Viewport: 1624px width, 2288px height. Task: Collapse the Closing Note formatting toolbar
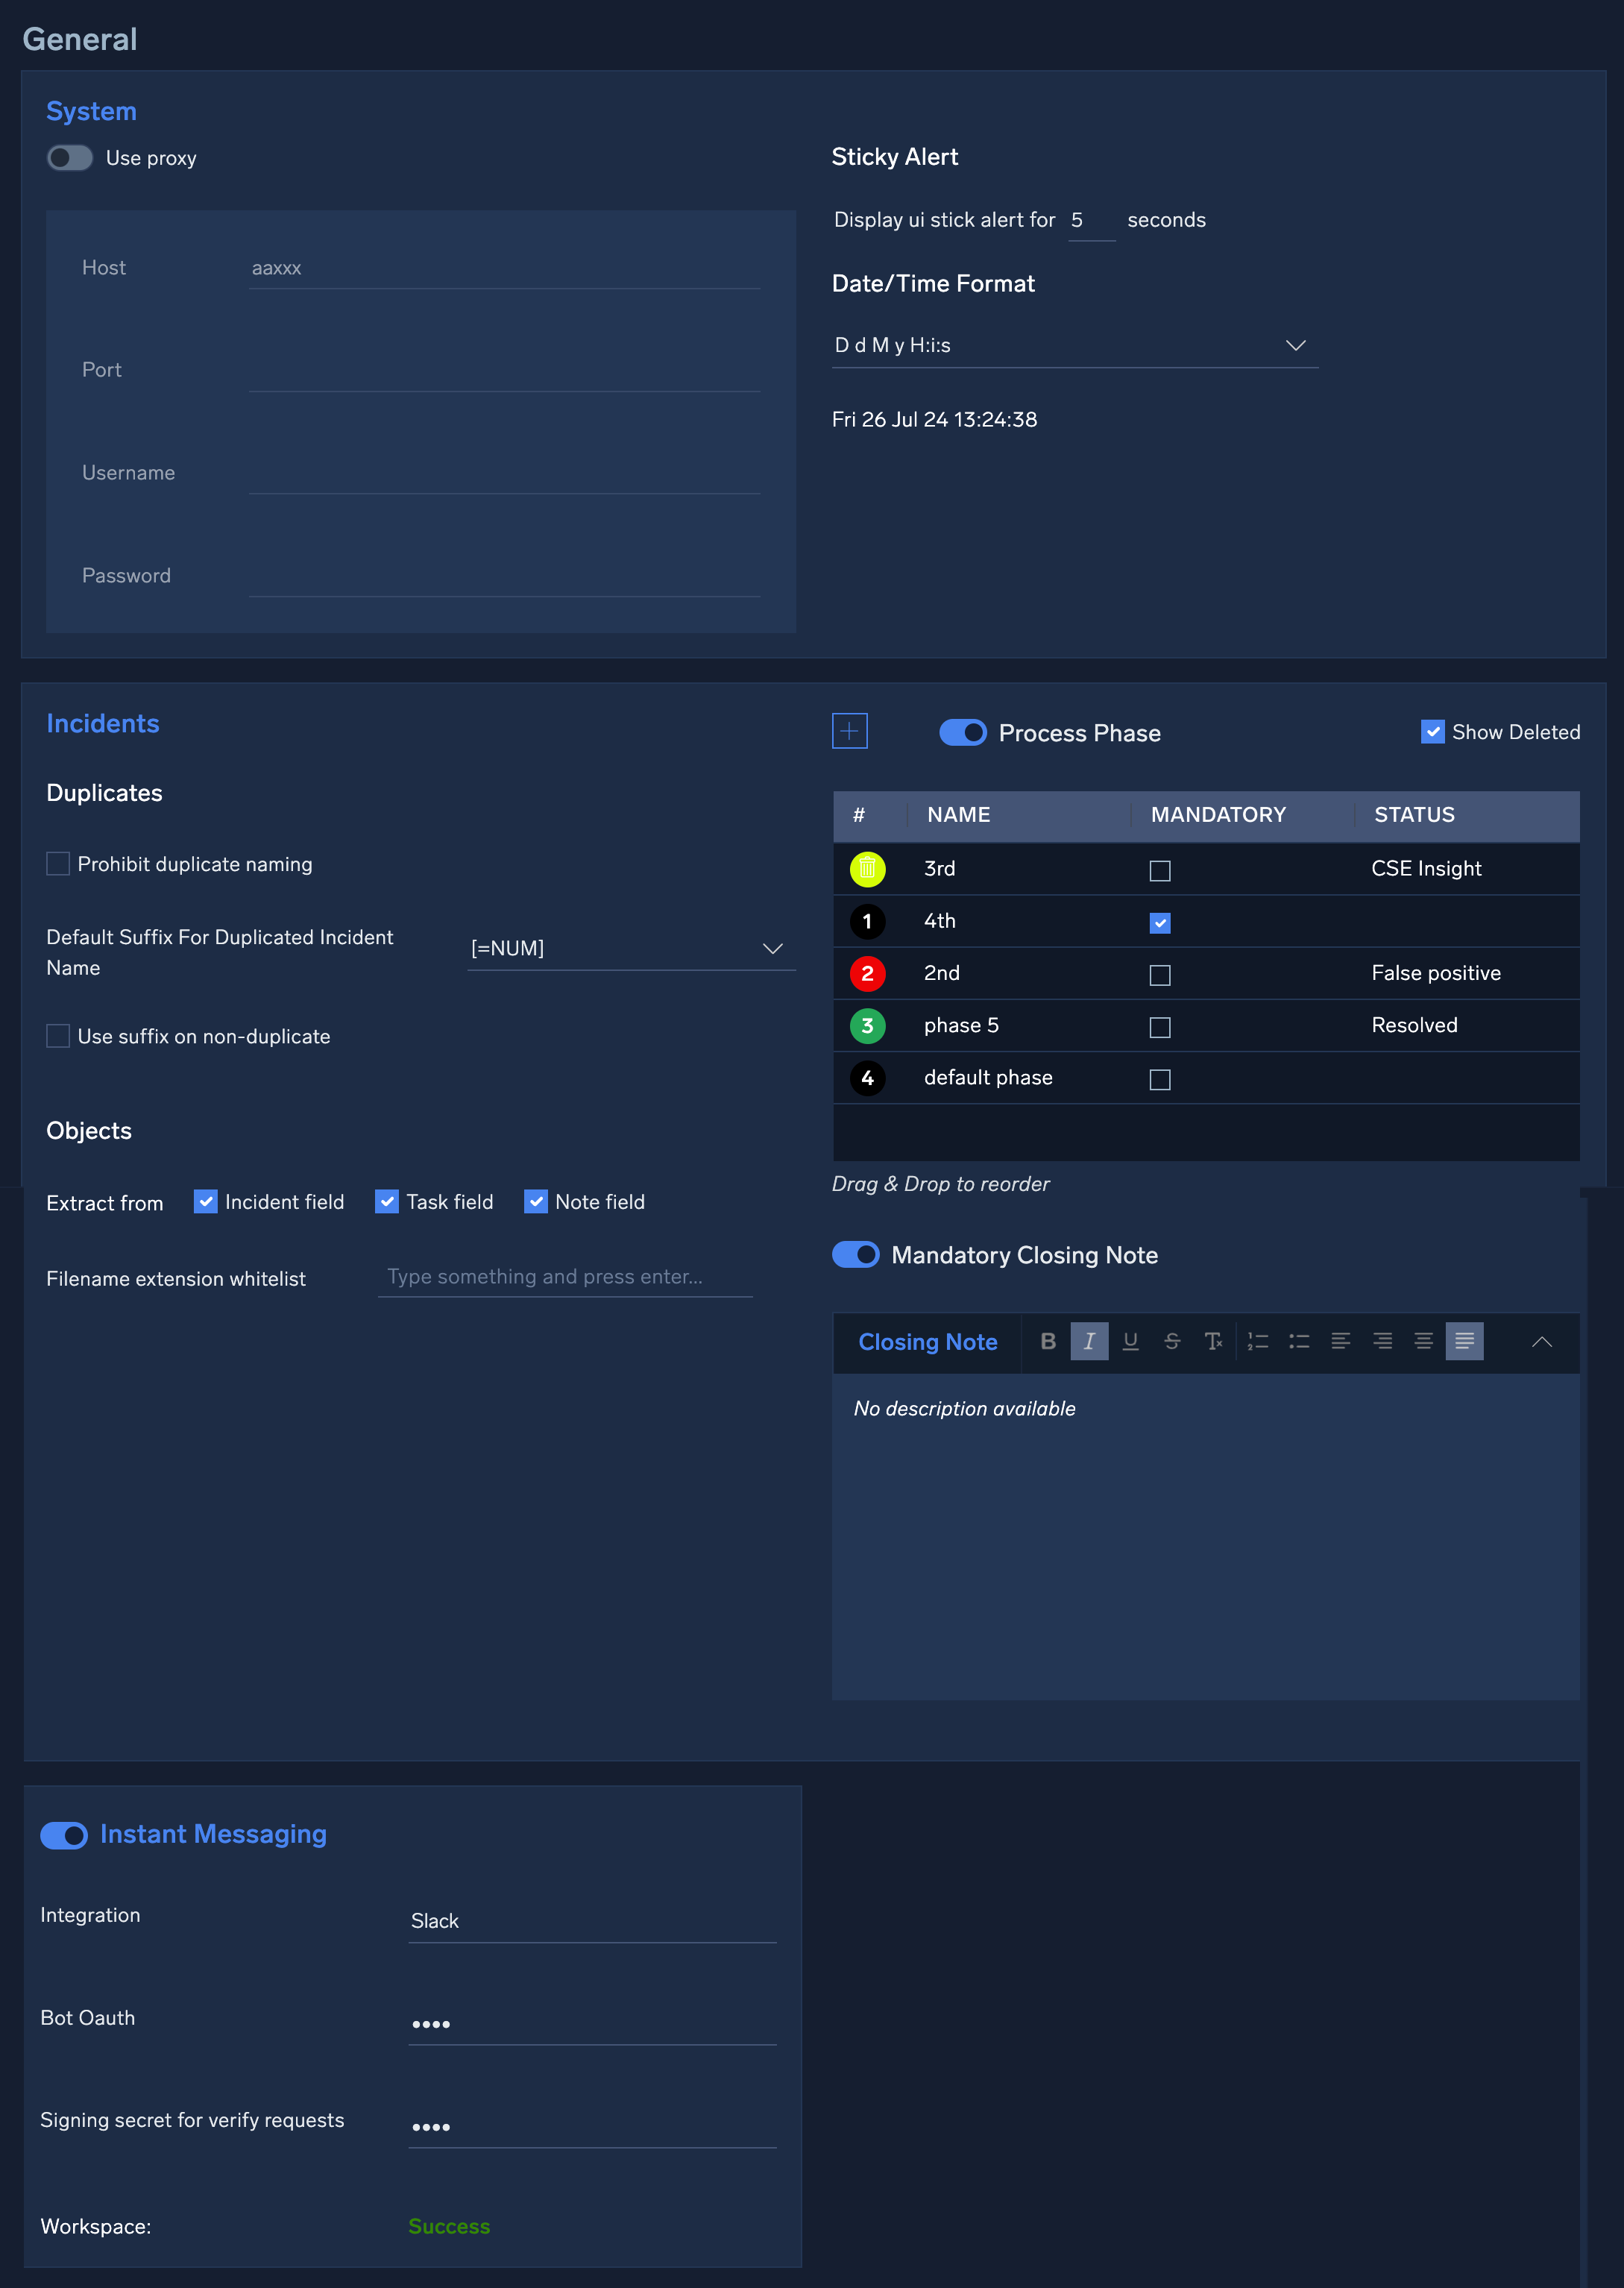pyautogui.click(x=1542, y=1342)
